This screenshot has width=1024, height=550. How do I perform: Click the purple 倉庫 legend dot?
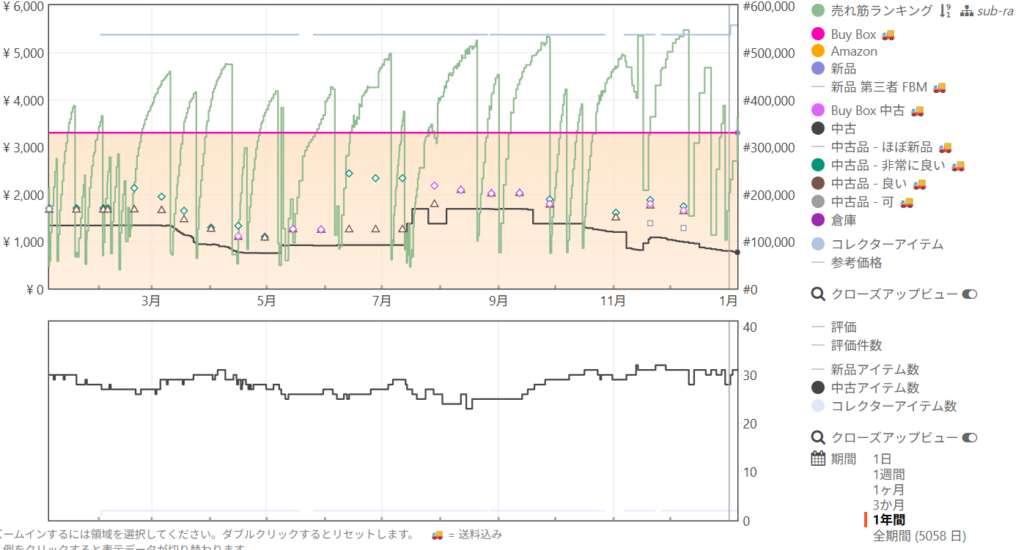pyautogui.click(x=818, y=219)
